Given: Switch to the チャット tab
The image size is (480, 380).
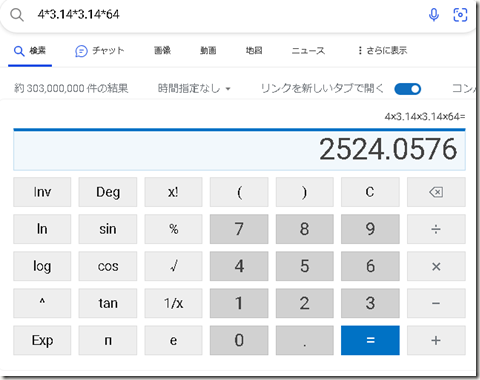Looking at the screenshot, I should [x=100, y=51].
